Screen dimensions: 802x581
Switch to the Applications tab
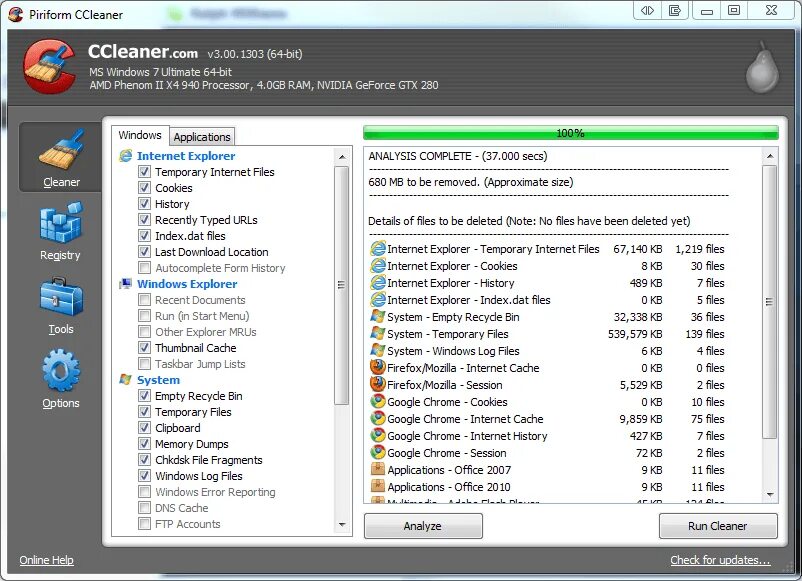pyautogui.click(x=202, y=137)
